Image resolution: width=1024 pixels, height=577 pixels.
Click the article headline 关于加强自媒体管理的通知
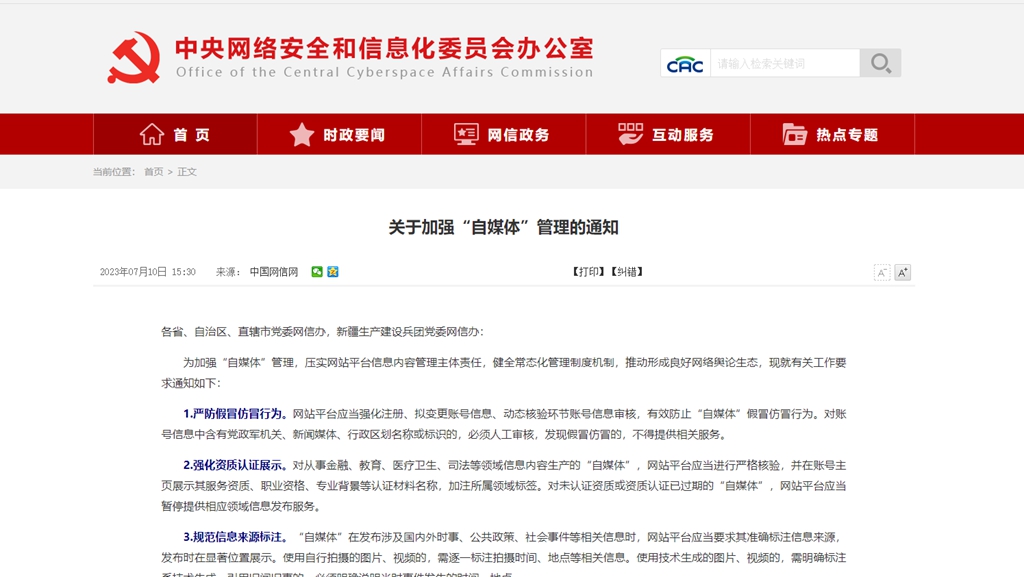pos(503,228)
